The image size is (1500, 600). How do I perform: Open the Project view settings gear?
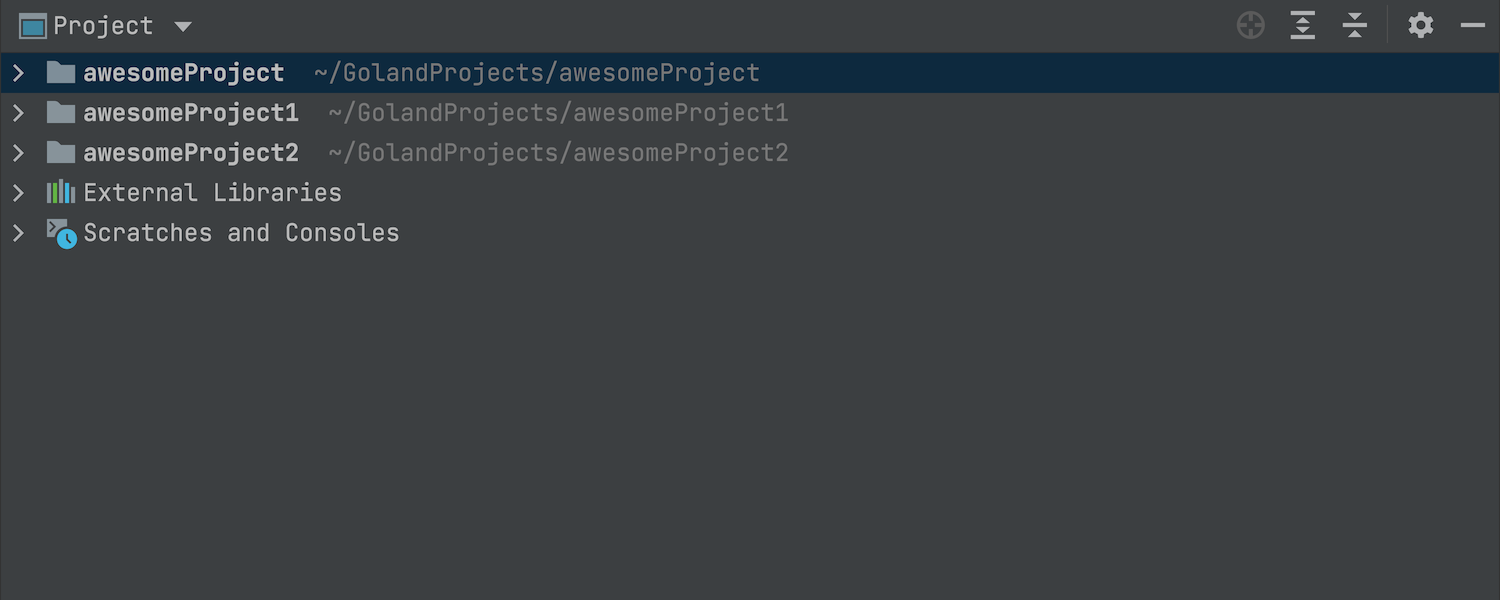(x=1421, y=26)
